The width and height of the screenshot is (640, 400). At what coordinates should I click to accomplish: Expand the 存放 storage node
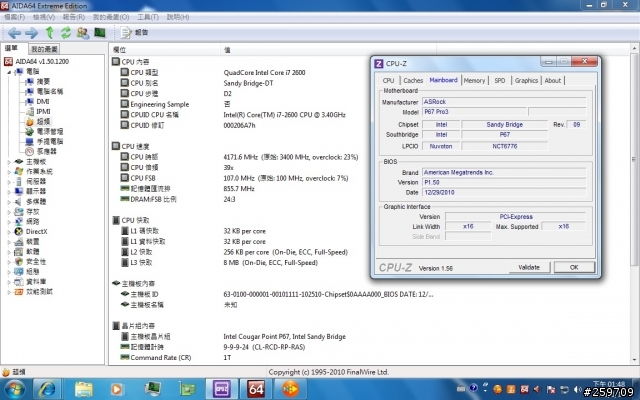coord(9,212)
